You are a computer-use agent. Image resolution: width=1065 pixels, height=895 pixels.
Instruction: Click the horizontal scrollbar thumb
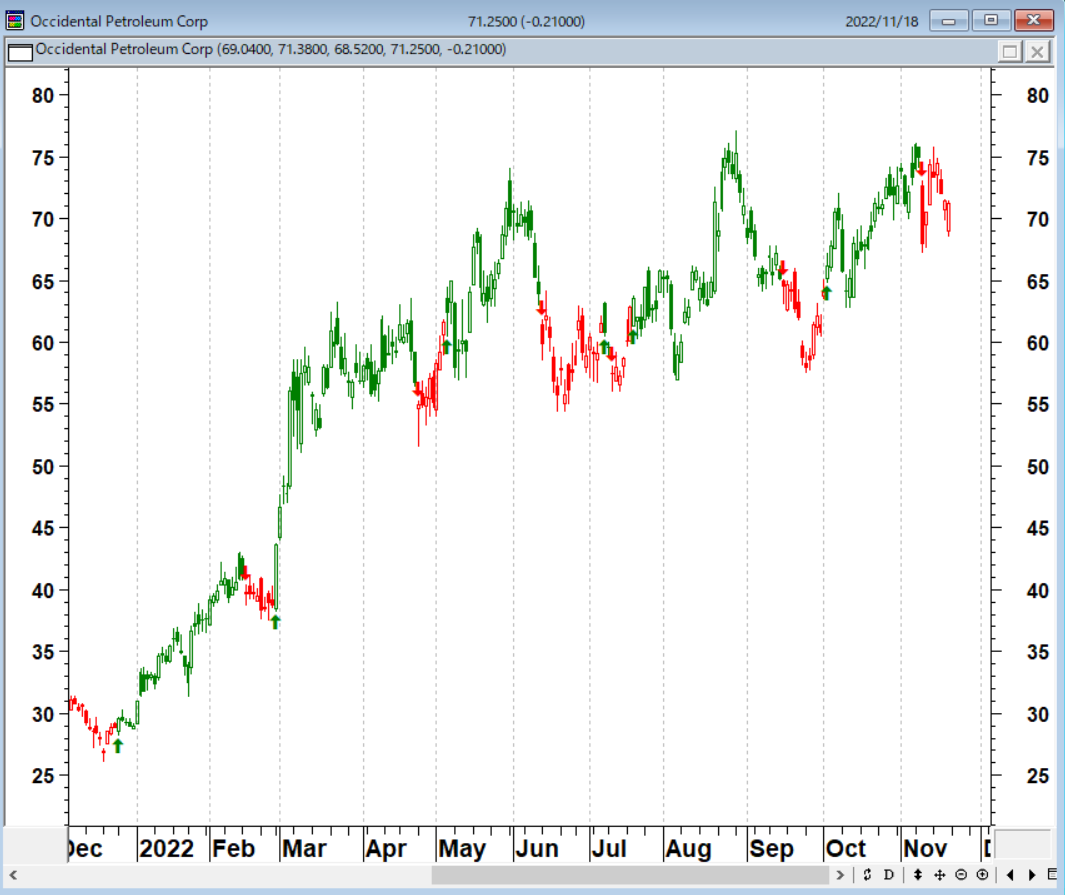tap(630, 875)
